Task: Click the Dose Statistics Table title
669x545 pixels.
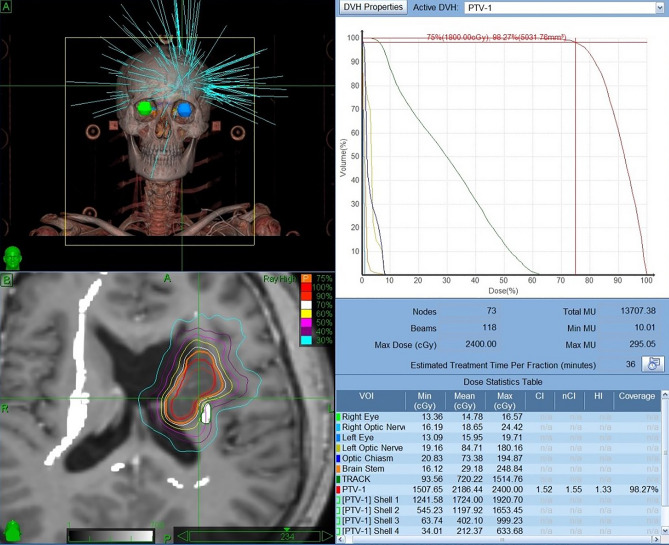Action: pyautogui.click(x=503, y=382)
